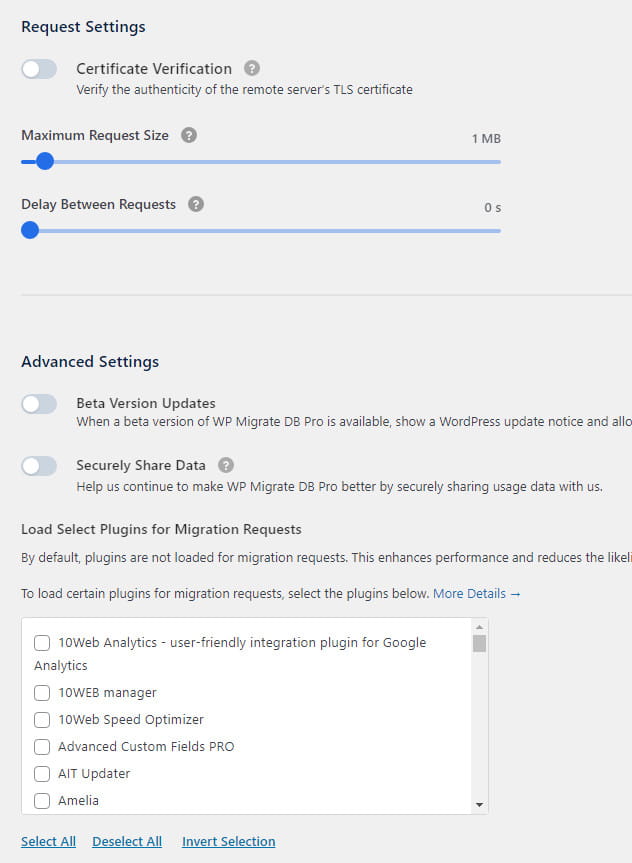Image resolution: width=632 pixels, height=863 pixels.
Task: Click Deselect All
Action: (x=127, y=841)
